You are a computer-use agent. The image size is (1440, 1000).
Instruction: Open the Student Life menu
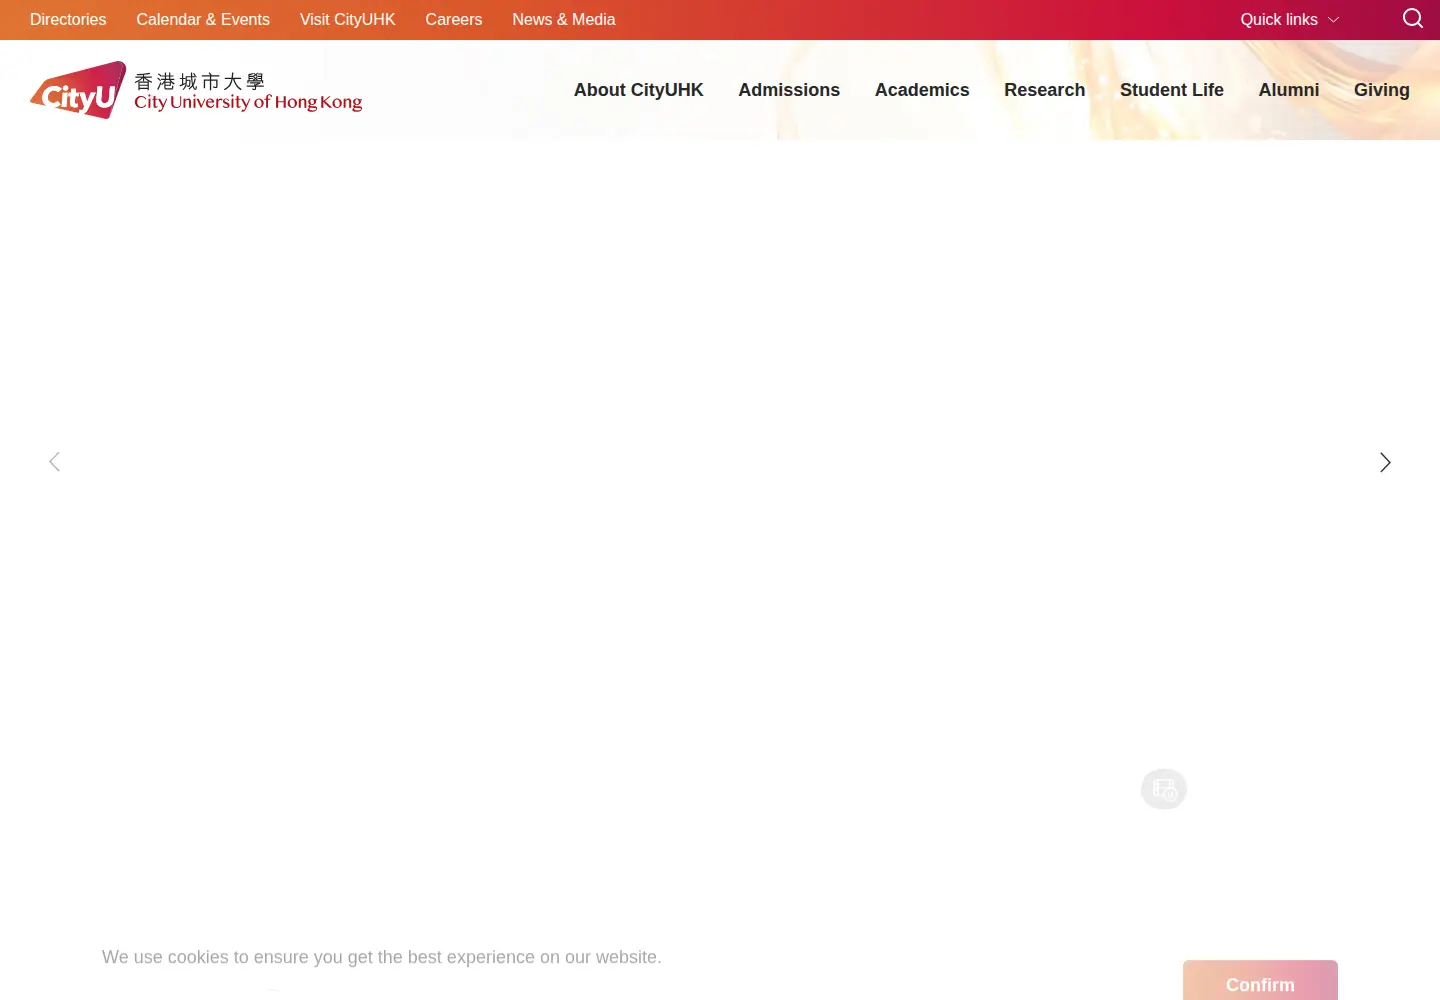point(1172,90)
